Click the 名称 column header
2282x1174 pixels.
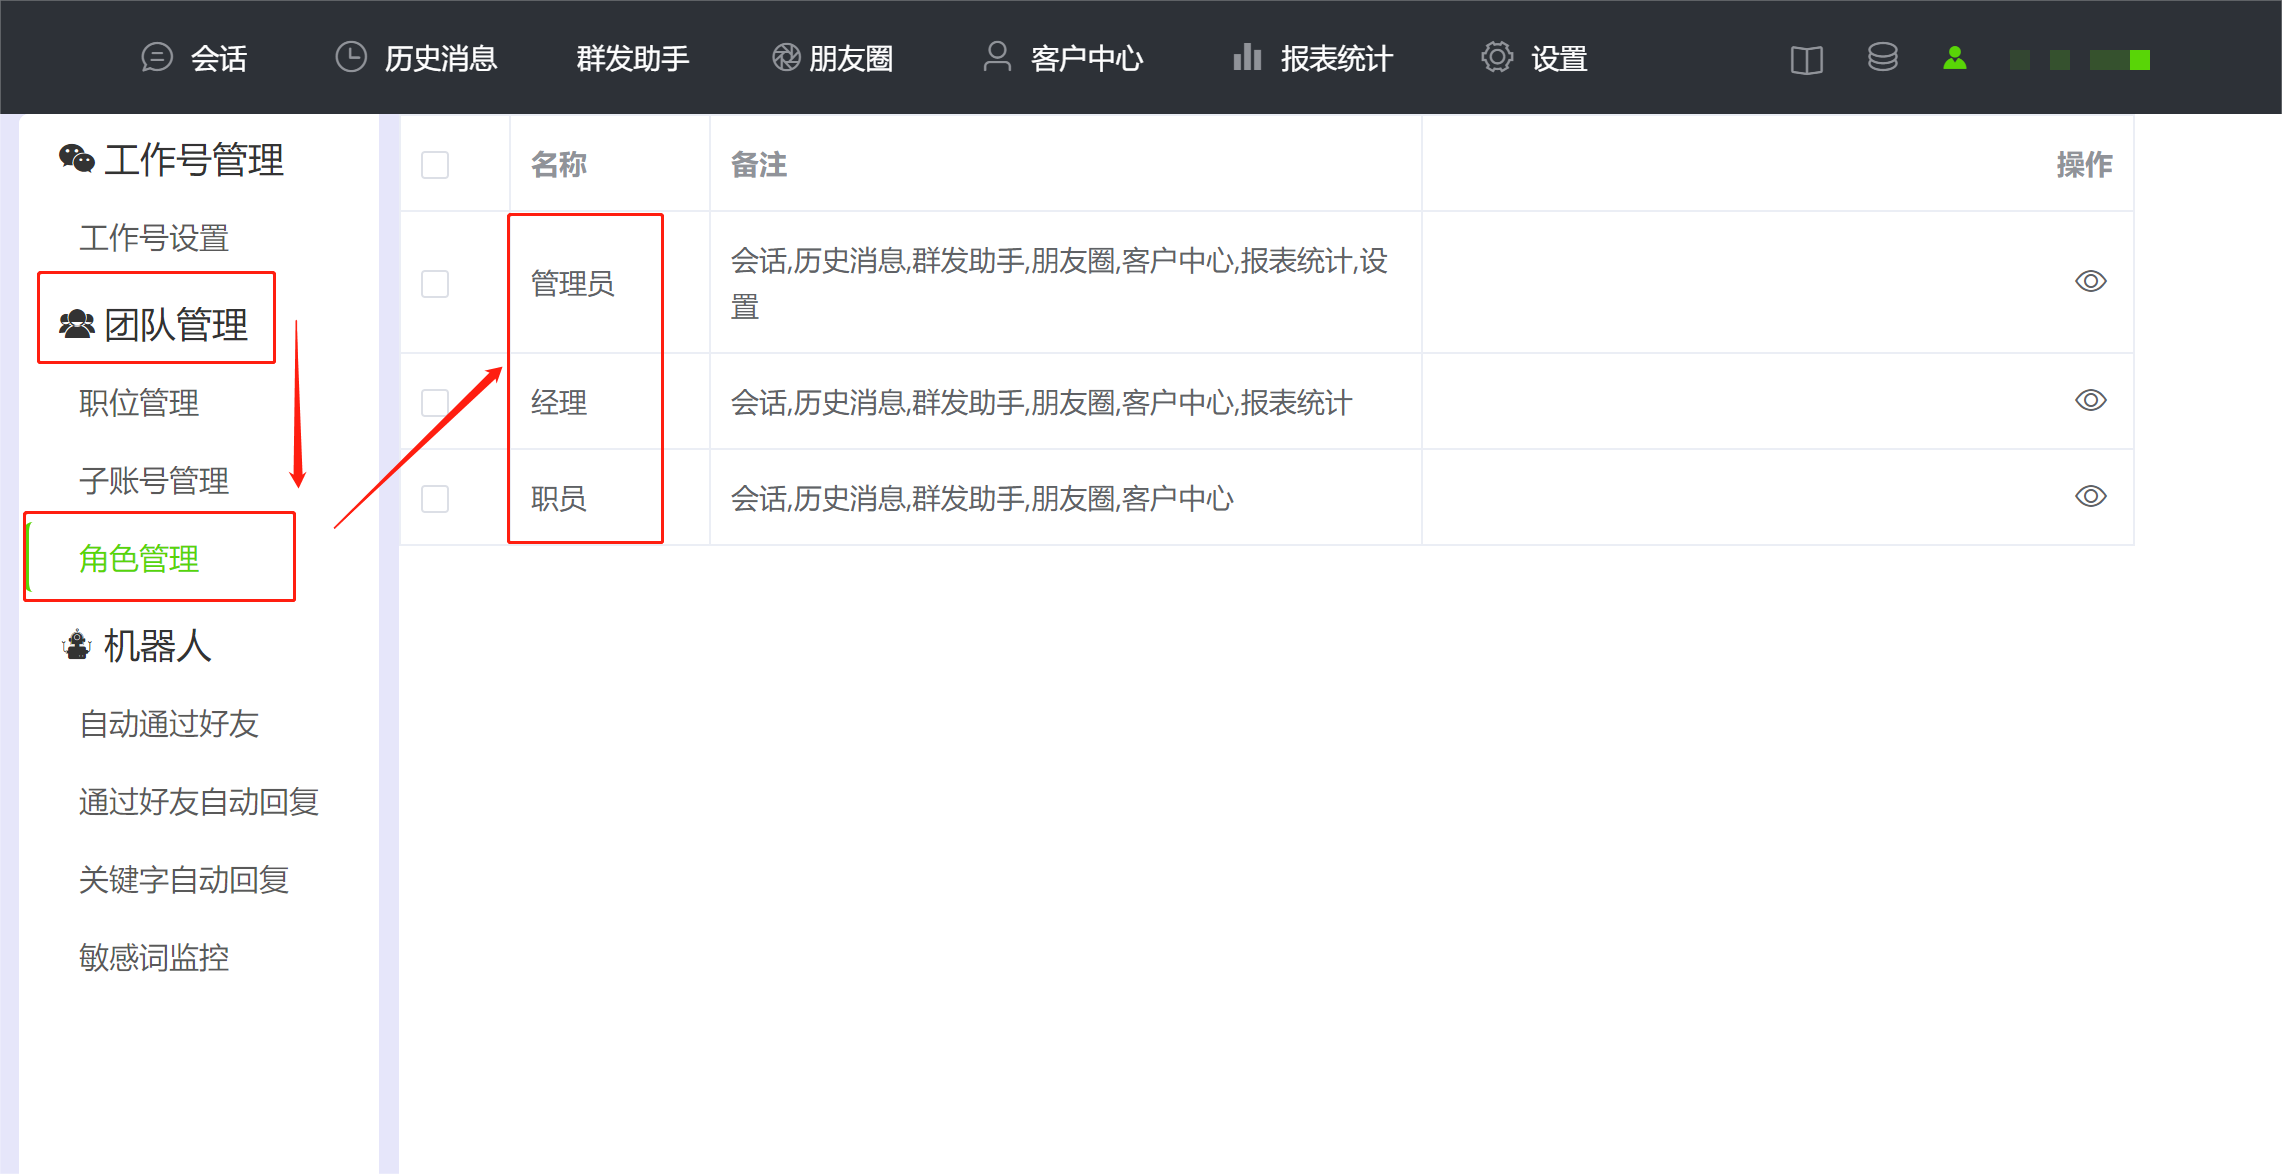(x=559, y=164)
